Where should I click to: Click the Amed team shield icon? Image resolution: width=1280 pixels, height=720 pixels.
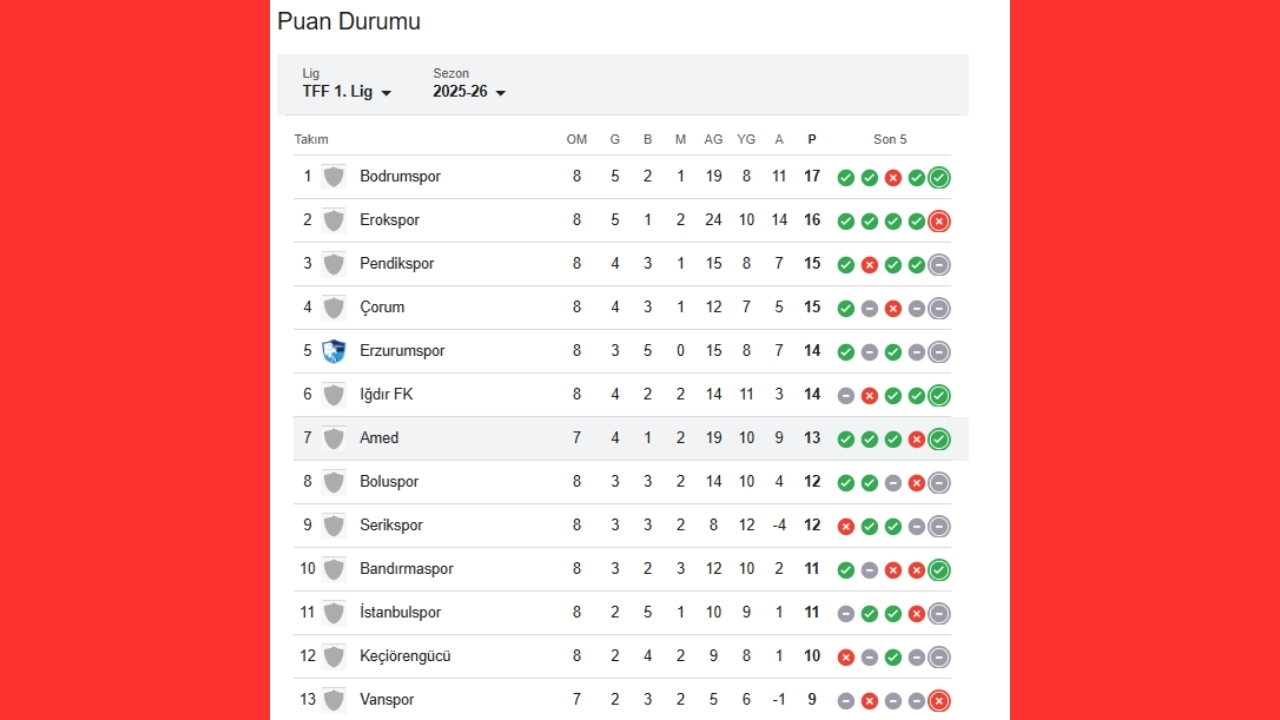pyautogui.click(x=334, y=438)
